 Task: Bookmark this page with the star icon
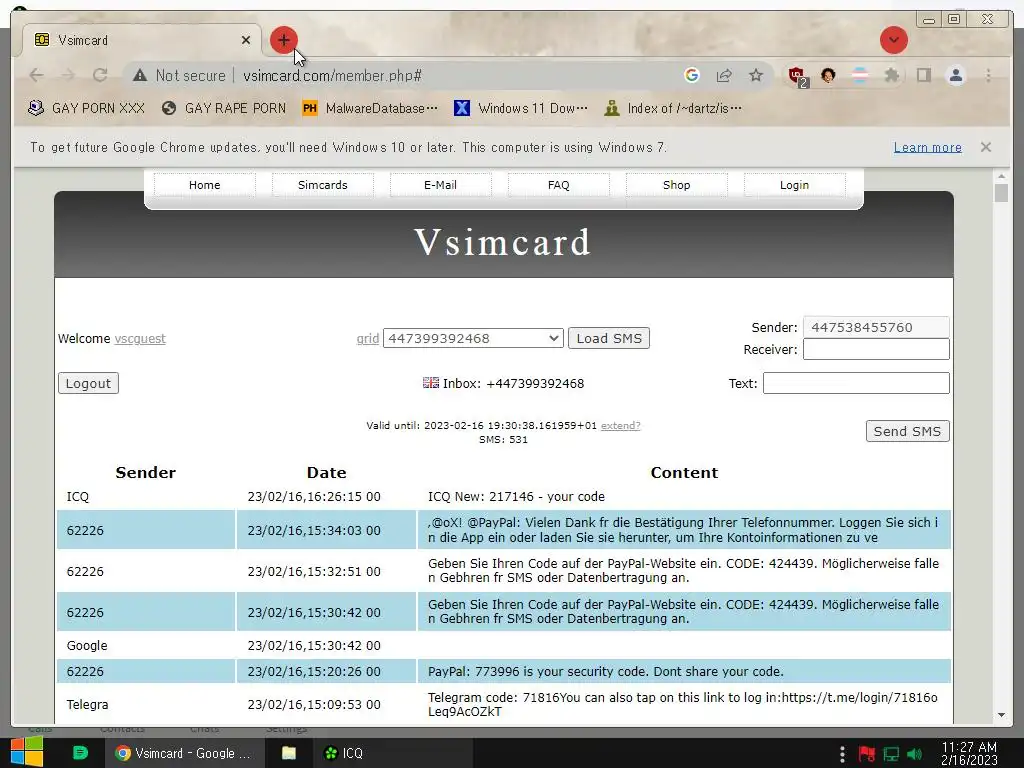click(x=756, y=76)
